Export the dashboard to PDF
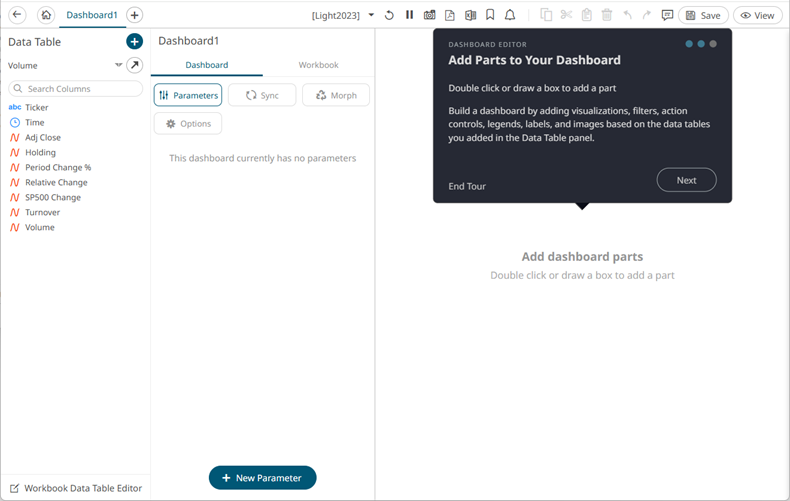The height and width of the screenshot is (501, 790). [x=450, y=15]
